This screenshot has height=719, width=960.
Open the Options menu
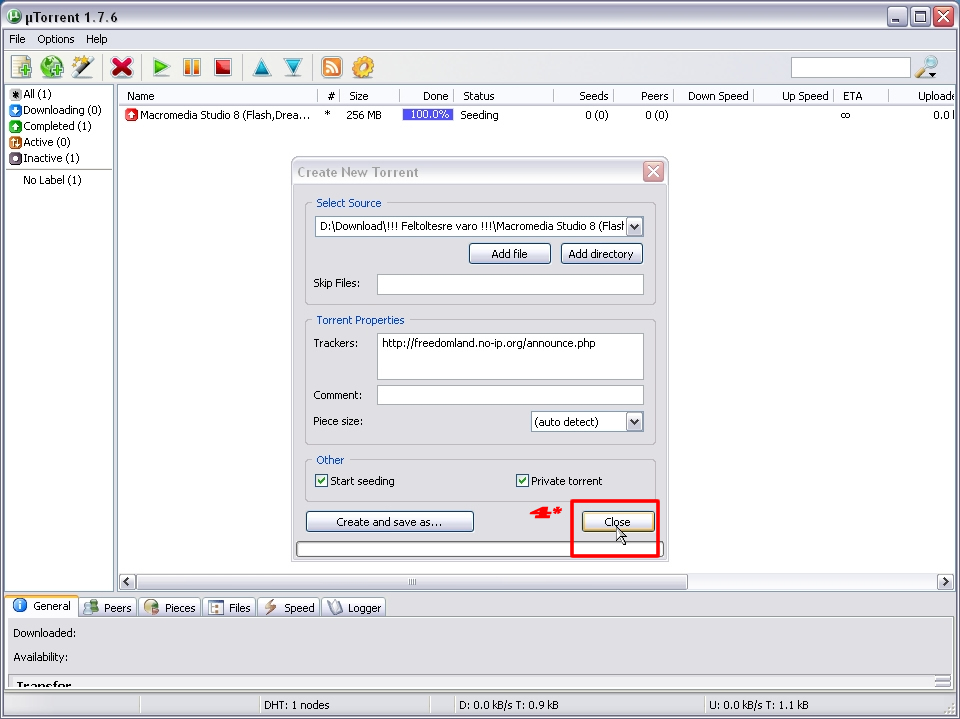coord(56,39)
